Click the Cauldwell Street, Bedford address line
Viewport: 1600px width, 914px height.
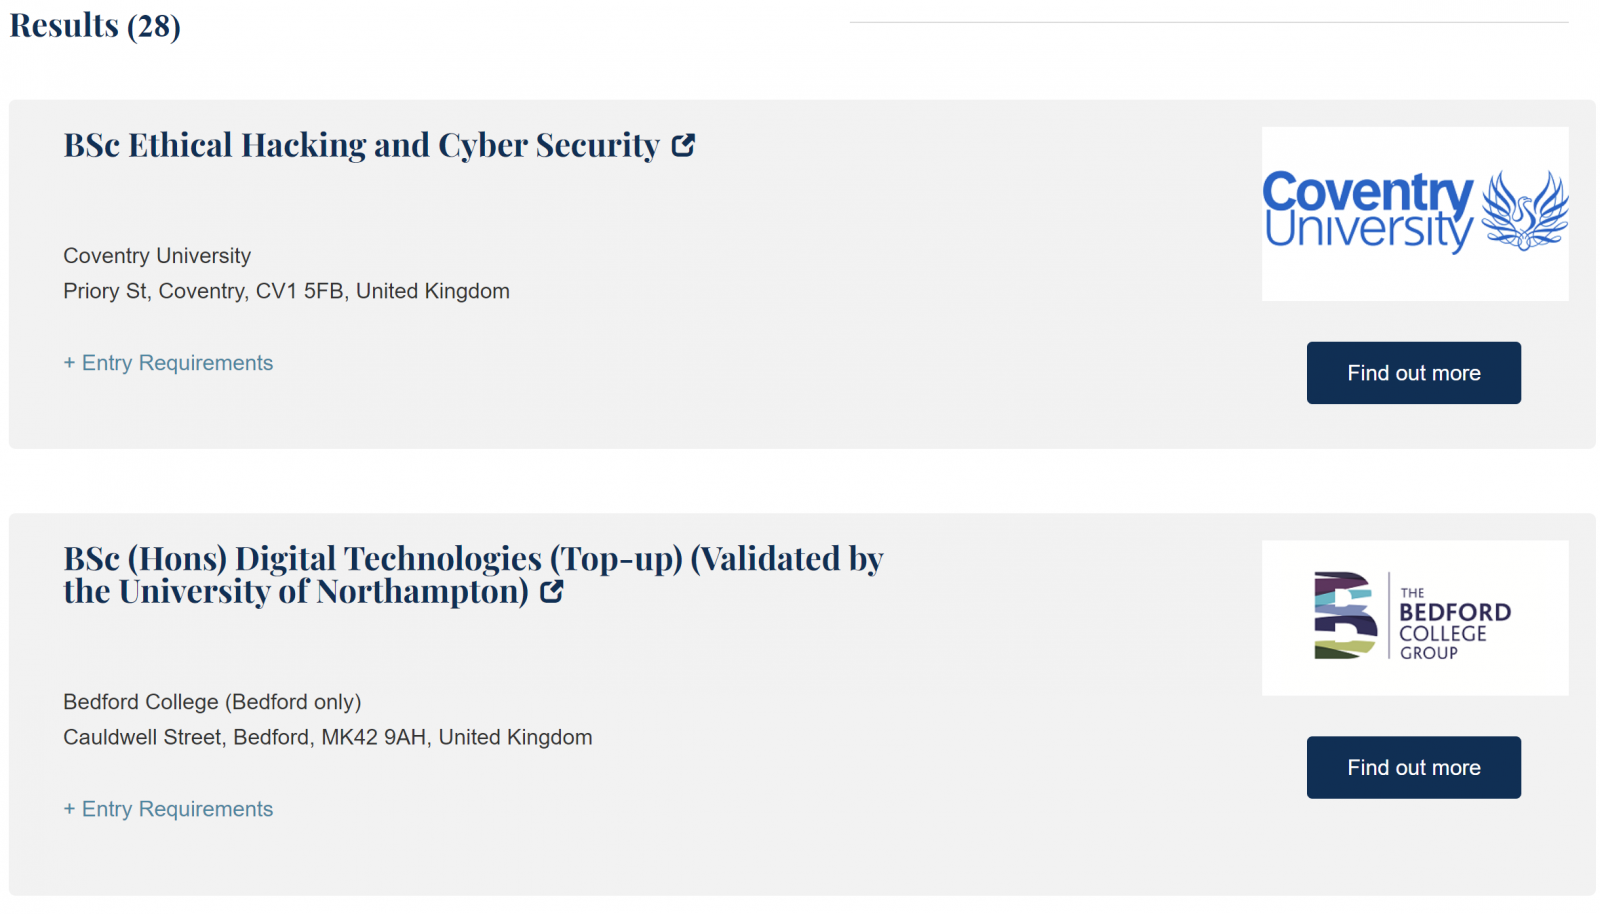point(328,737)
